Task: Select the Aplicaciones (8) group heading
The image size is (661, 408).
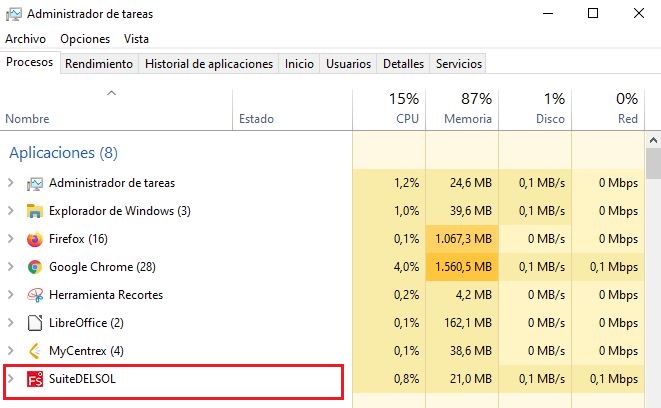Action: [63, 153]
